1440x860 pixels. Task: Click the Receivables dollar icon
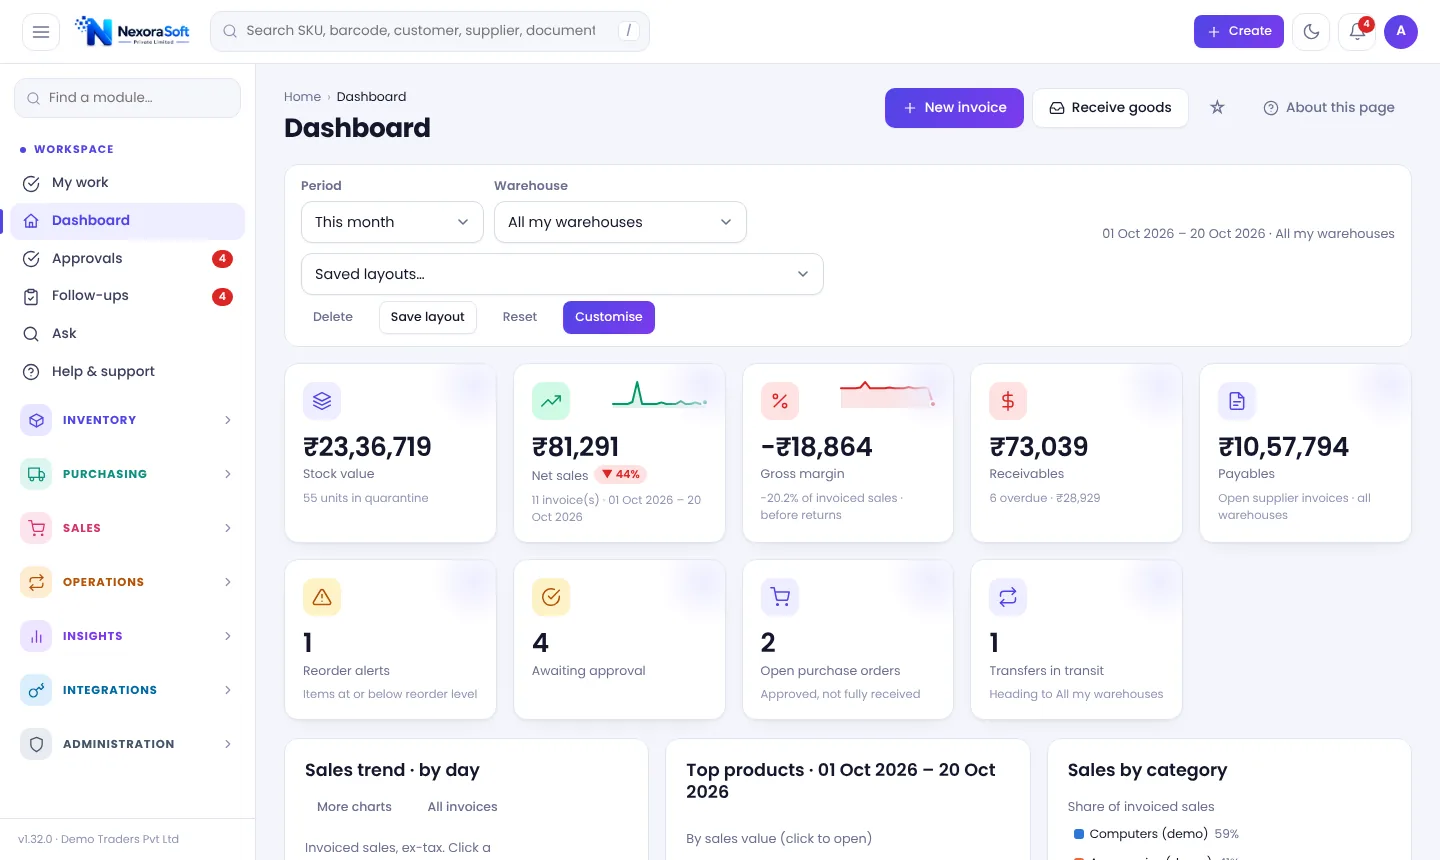[x=1008, y=401]
